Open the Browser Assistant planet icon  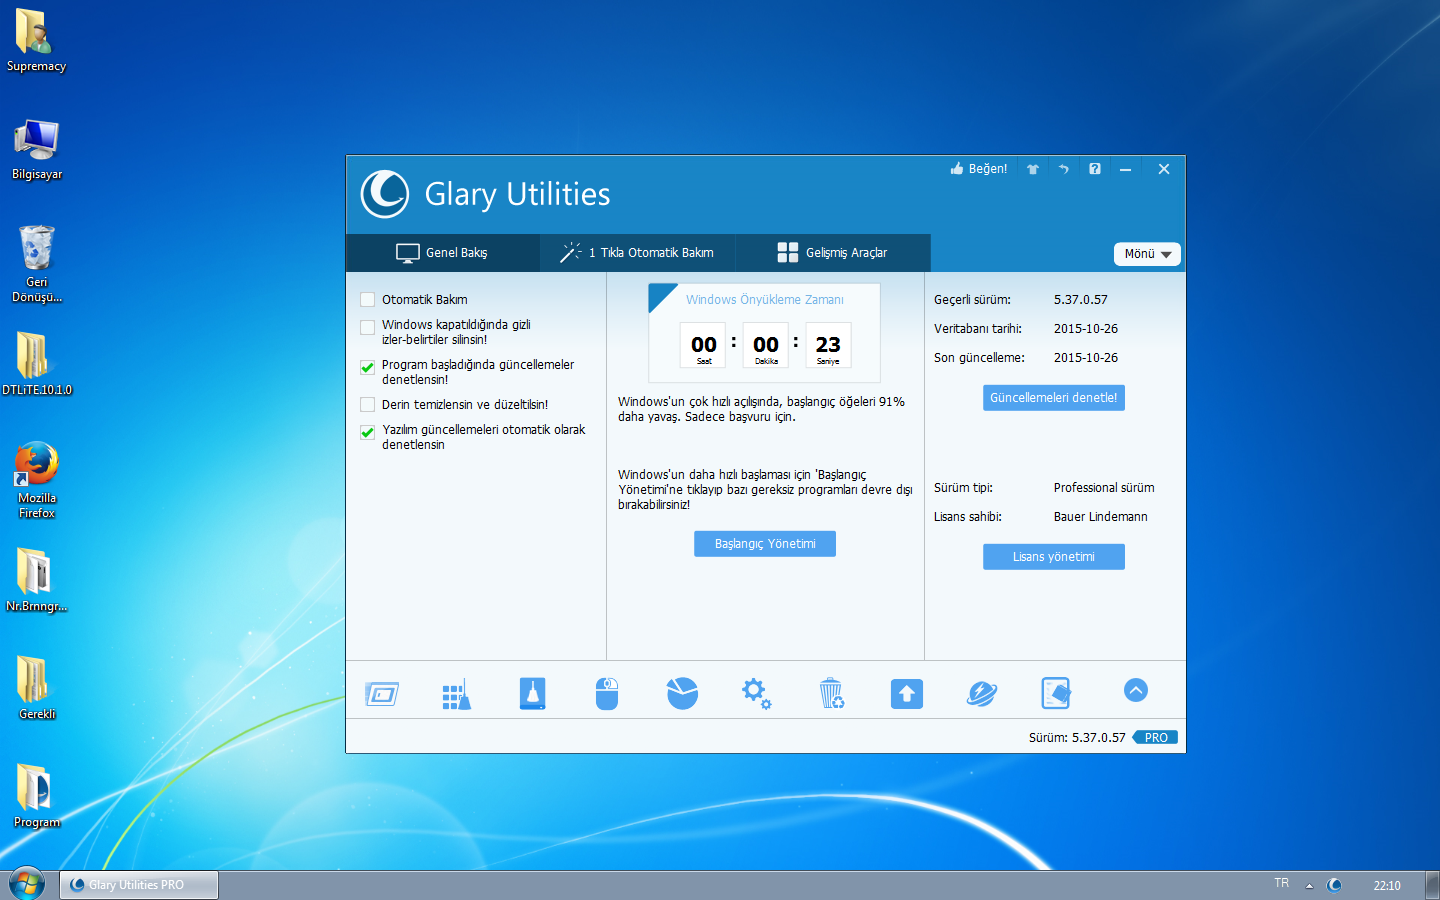982,693
